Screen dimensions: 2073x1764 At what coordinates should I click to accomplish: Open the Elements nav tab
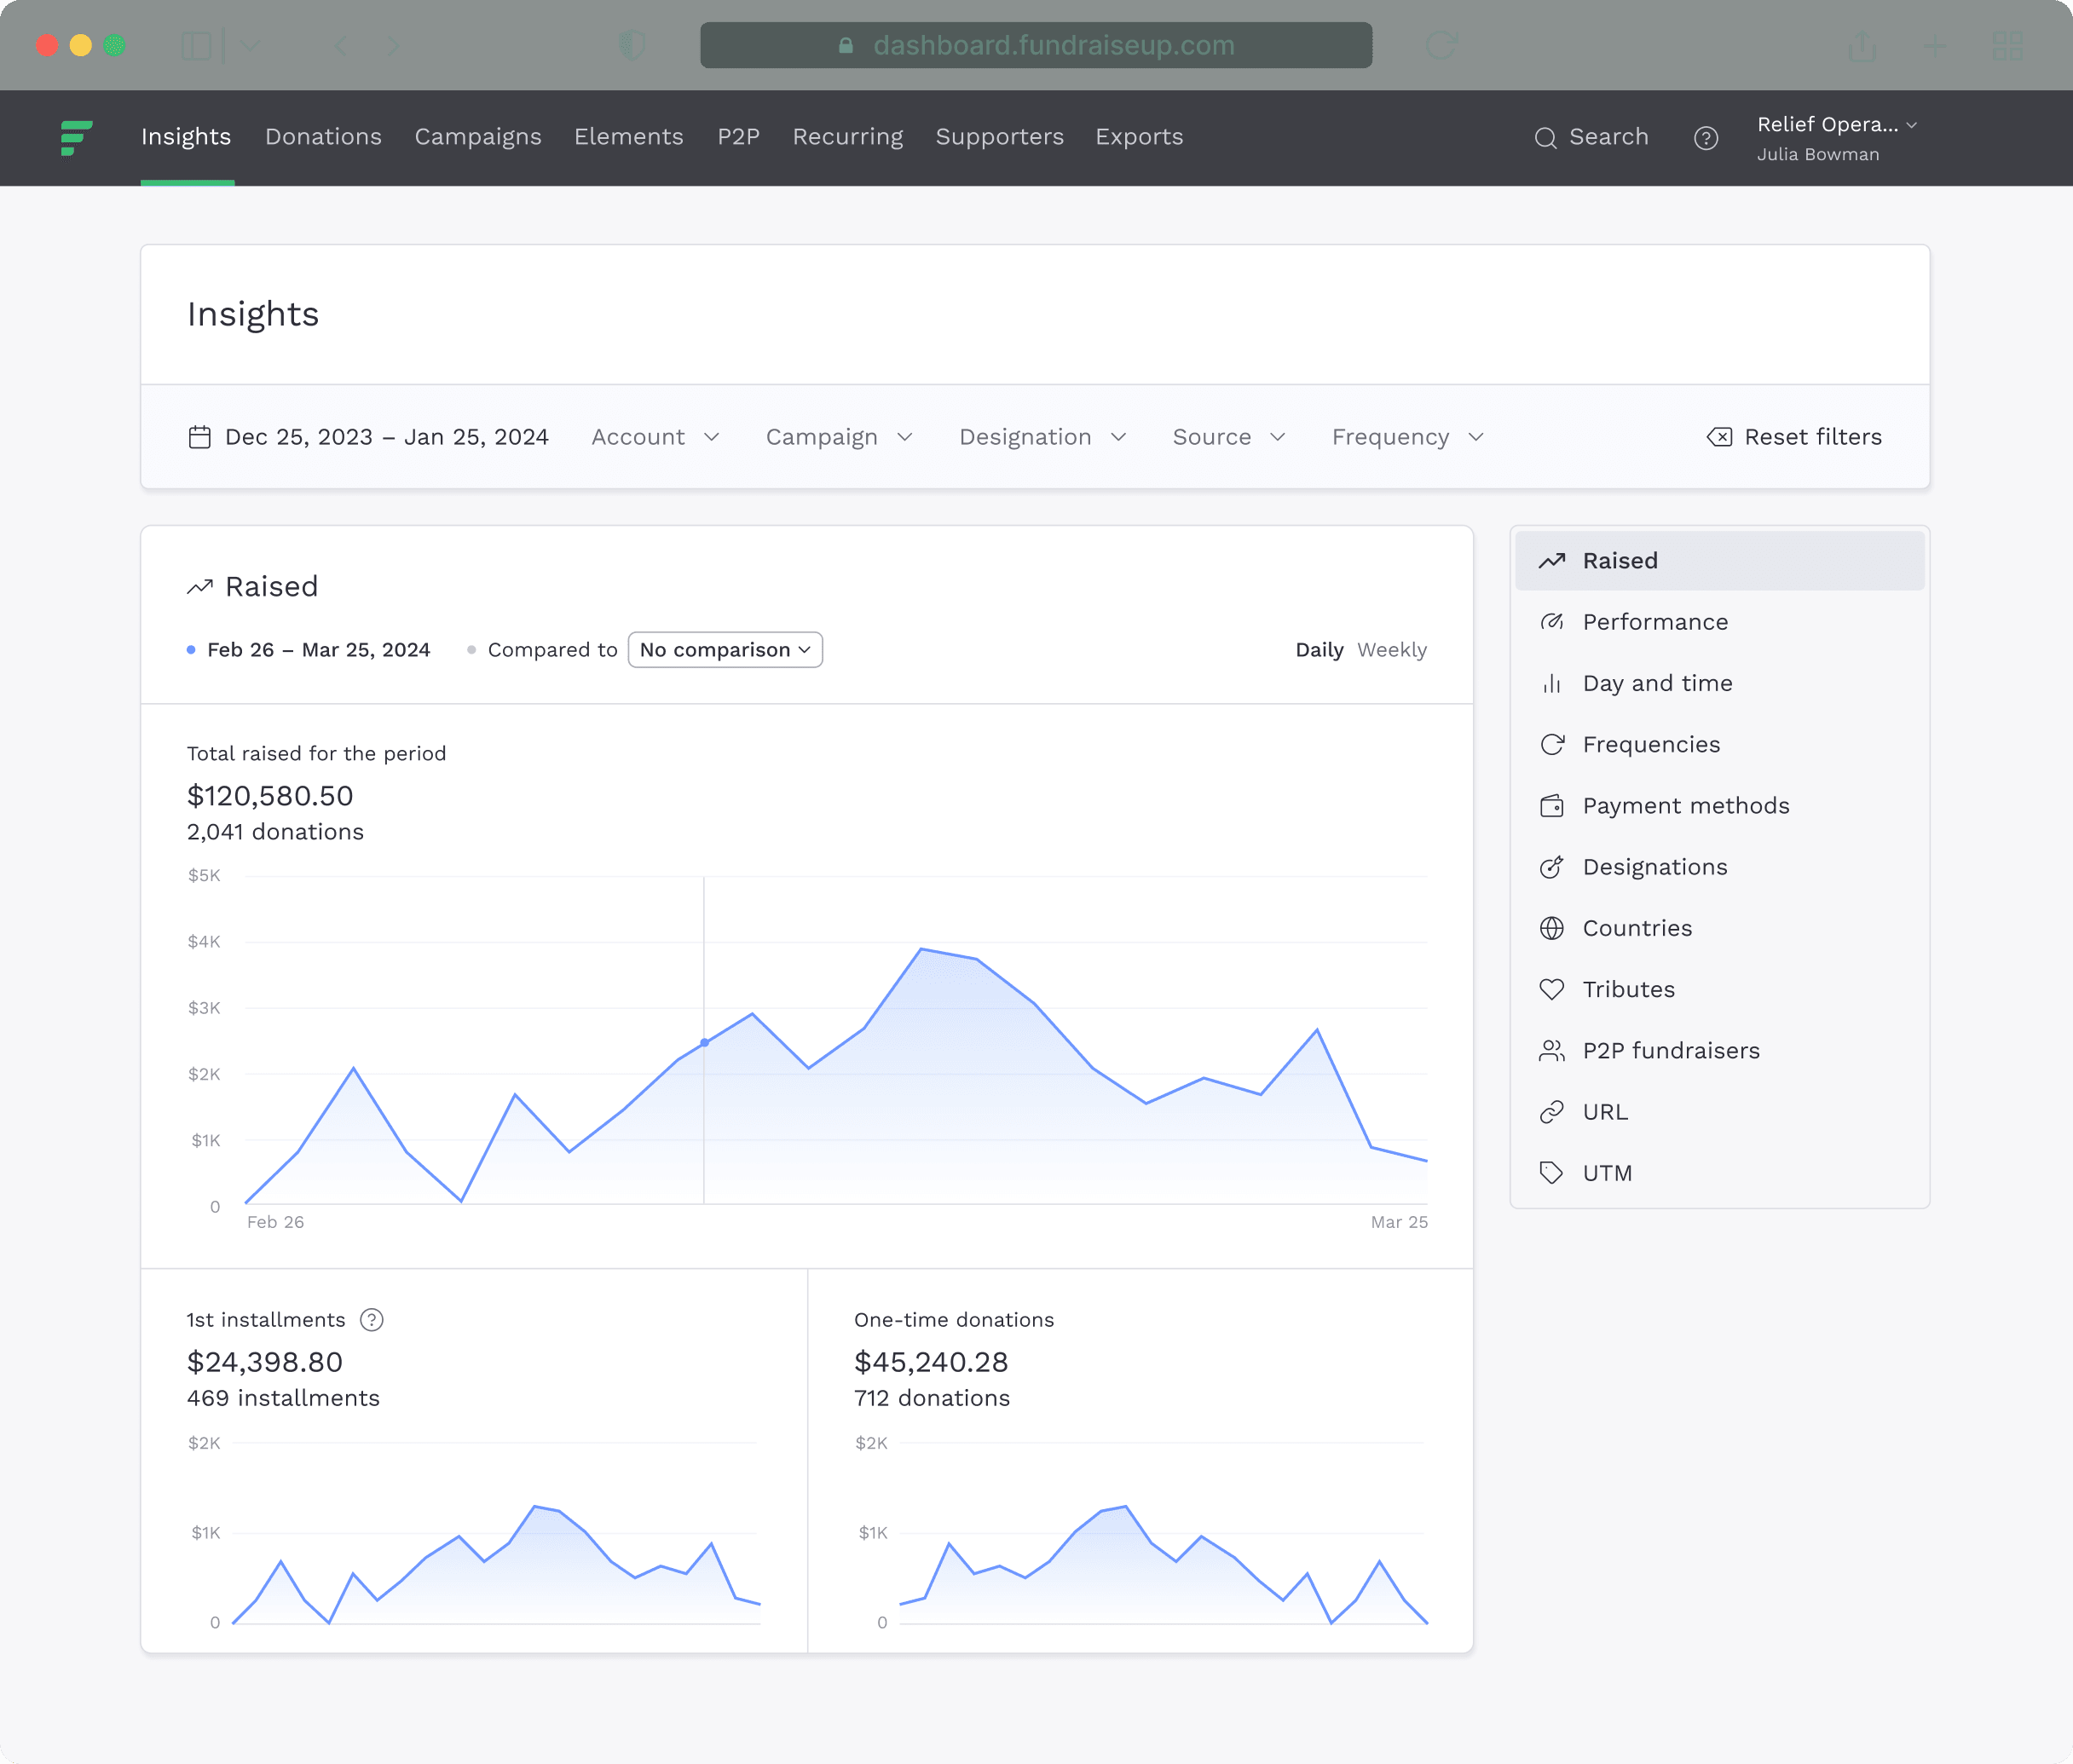[x=628, y=137]
